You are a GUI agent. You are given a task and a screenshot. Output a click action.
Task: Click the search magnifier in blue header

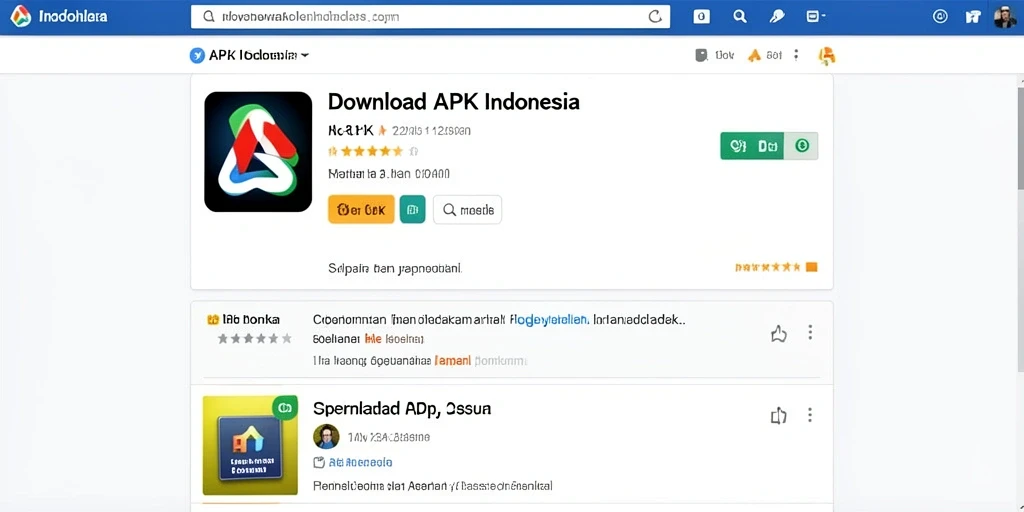[x=740, y=16]
